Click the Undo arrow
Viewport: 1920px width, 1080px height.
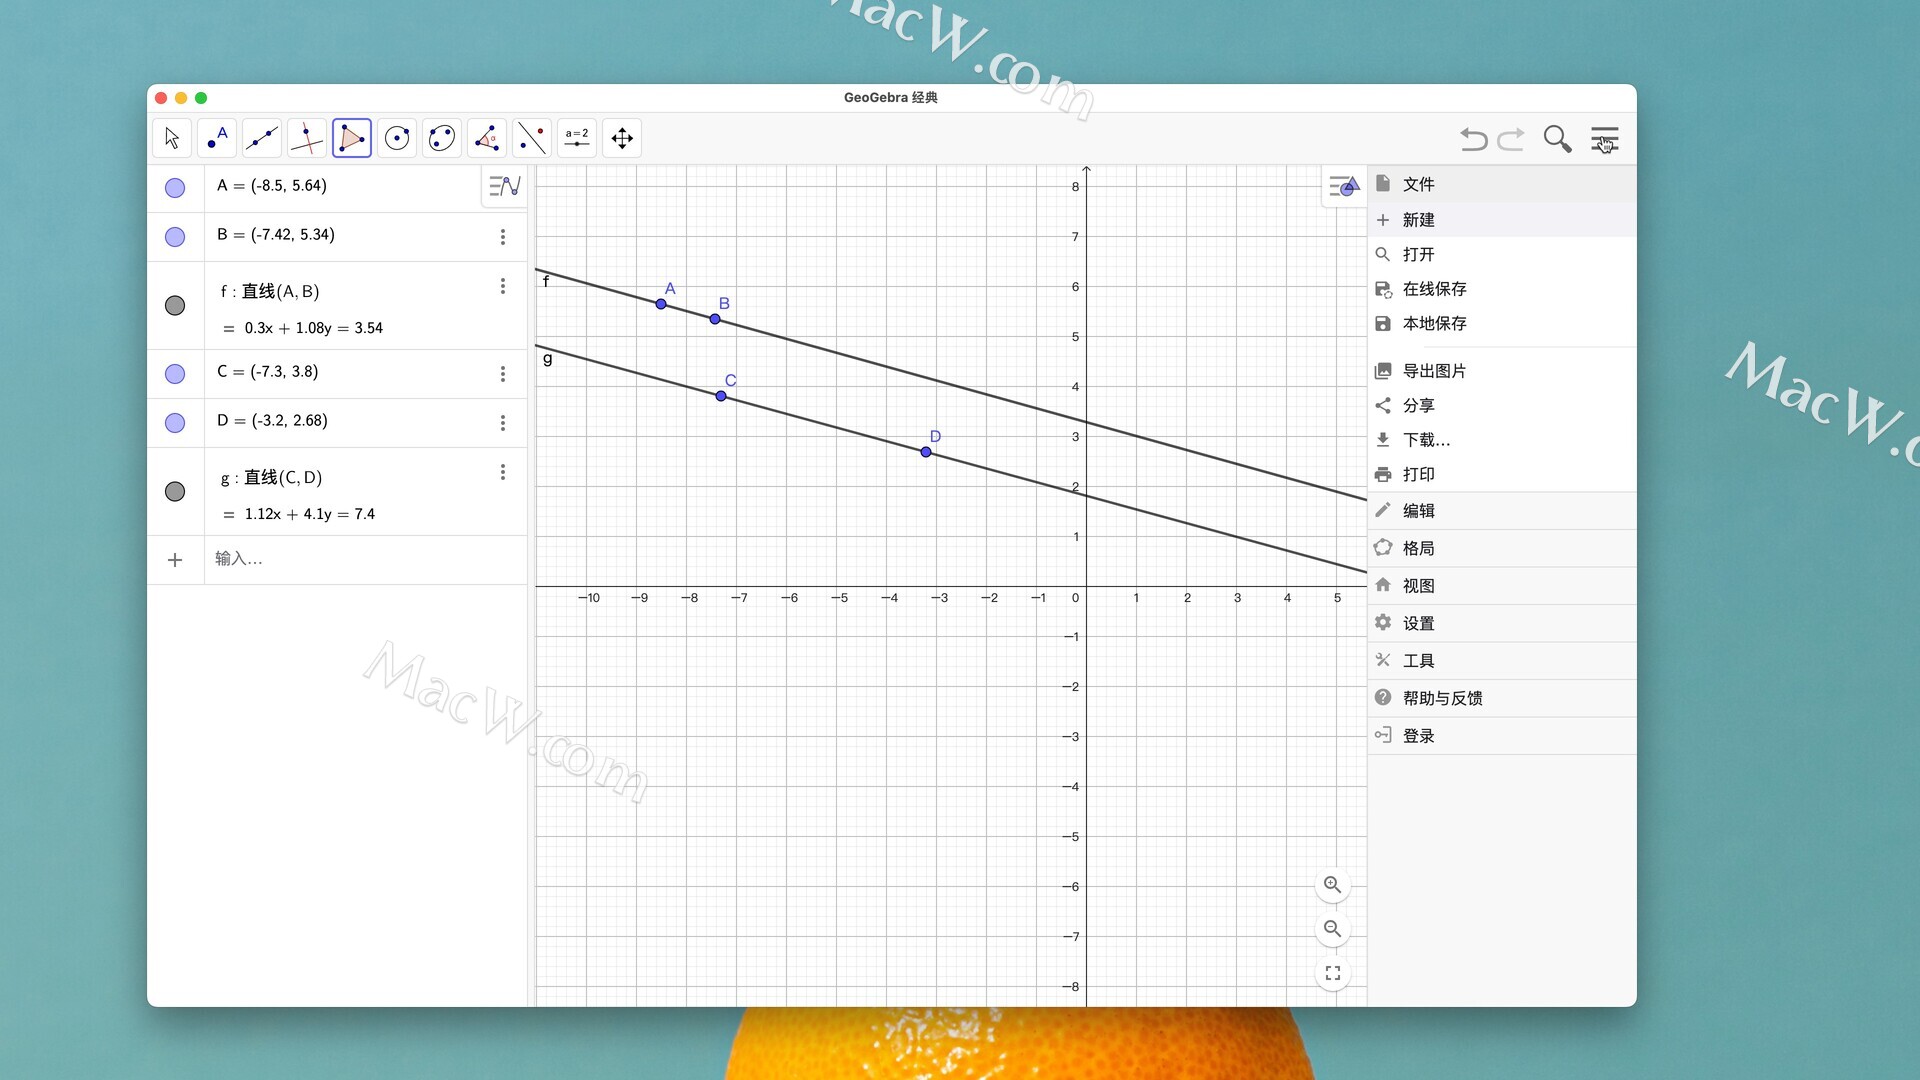1473,139
